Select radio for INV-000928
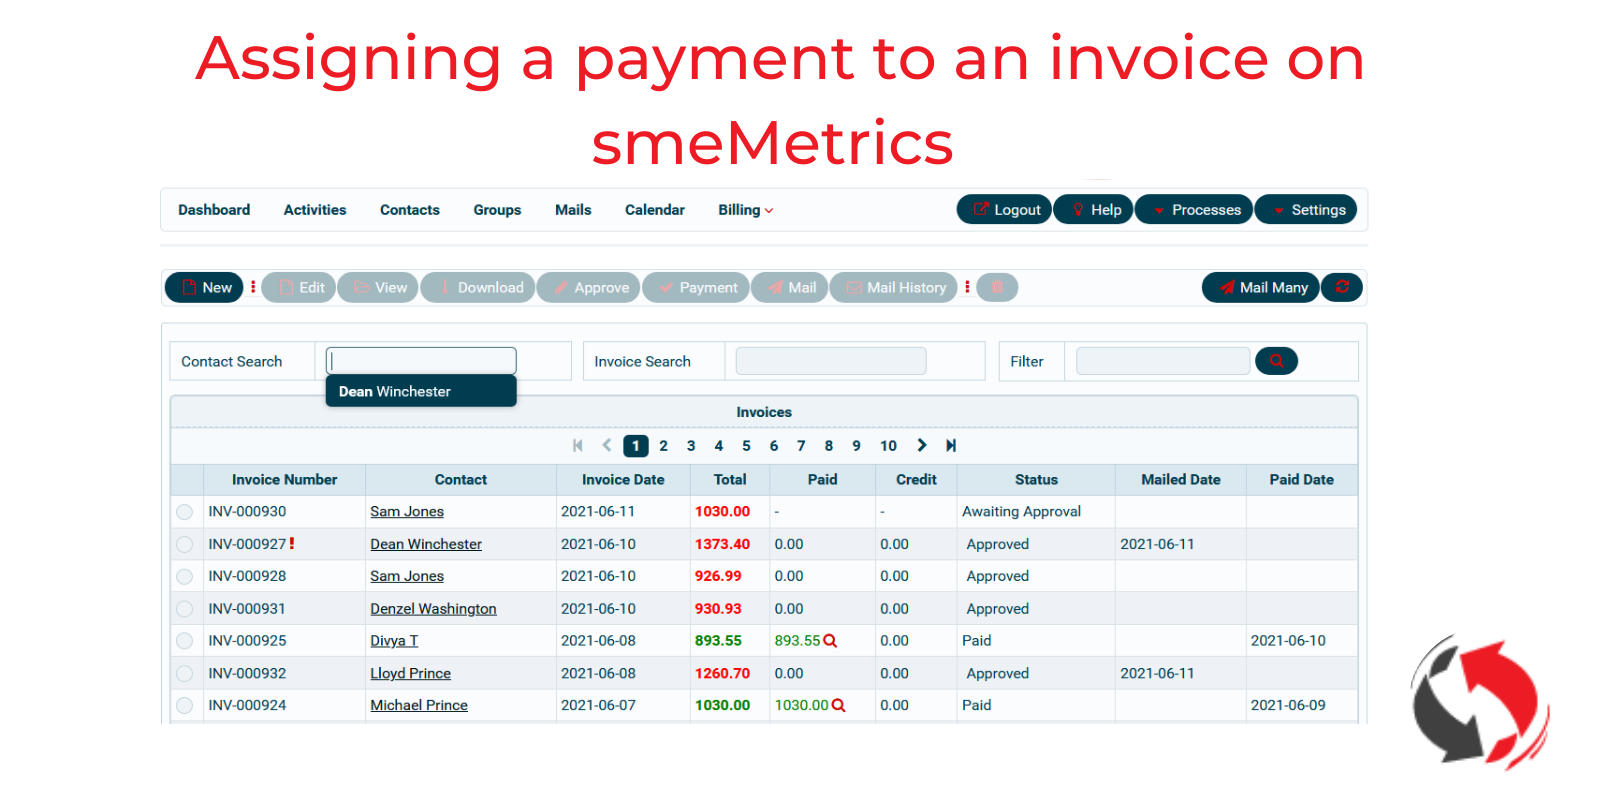Image resolution: width=1600 pixels, height=800 pixels. [x=184, y=577]
